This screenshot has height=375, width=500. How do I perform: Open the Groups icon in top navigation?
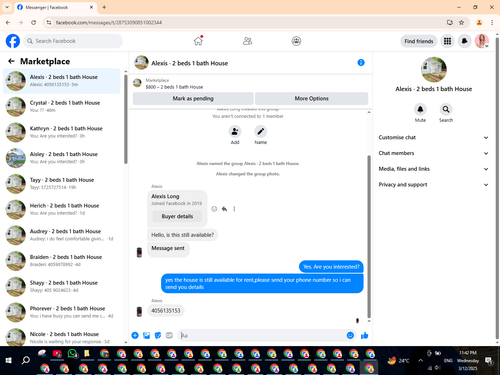coord(296,41)
